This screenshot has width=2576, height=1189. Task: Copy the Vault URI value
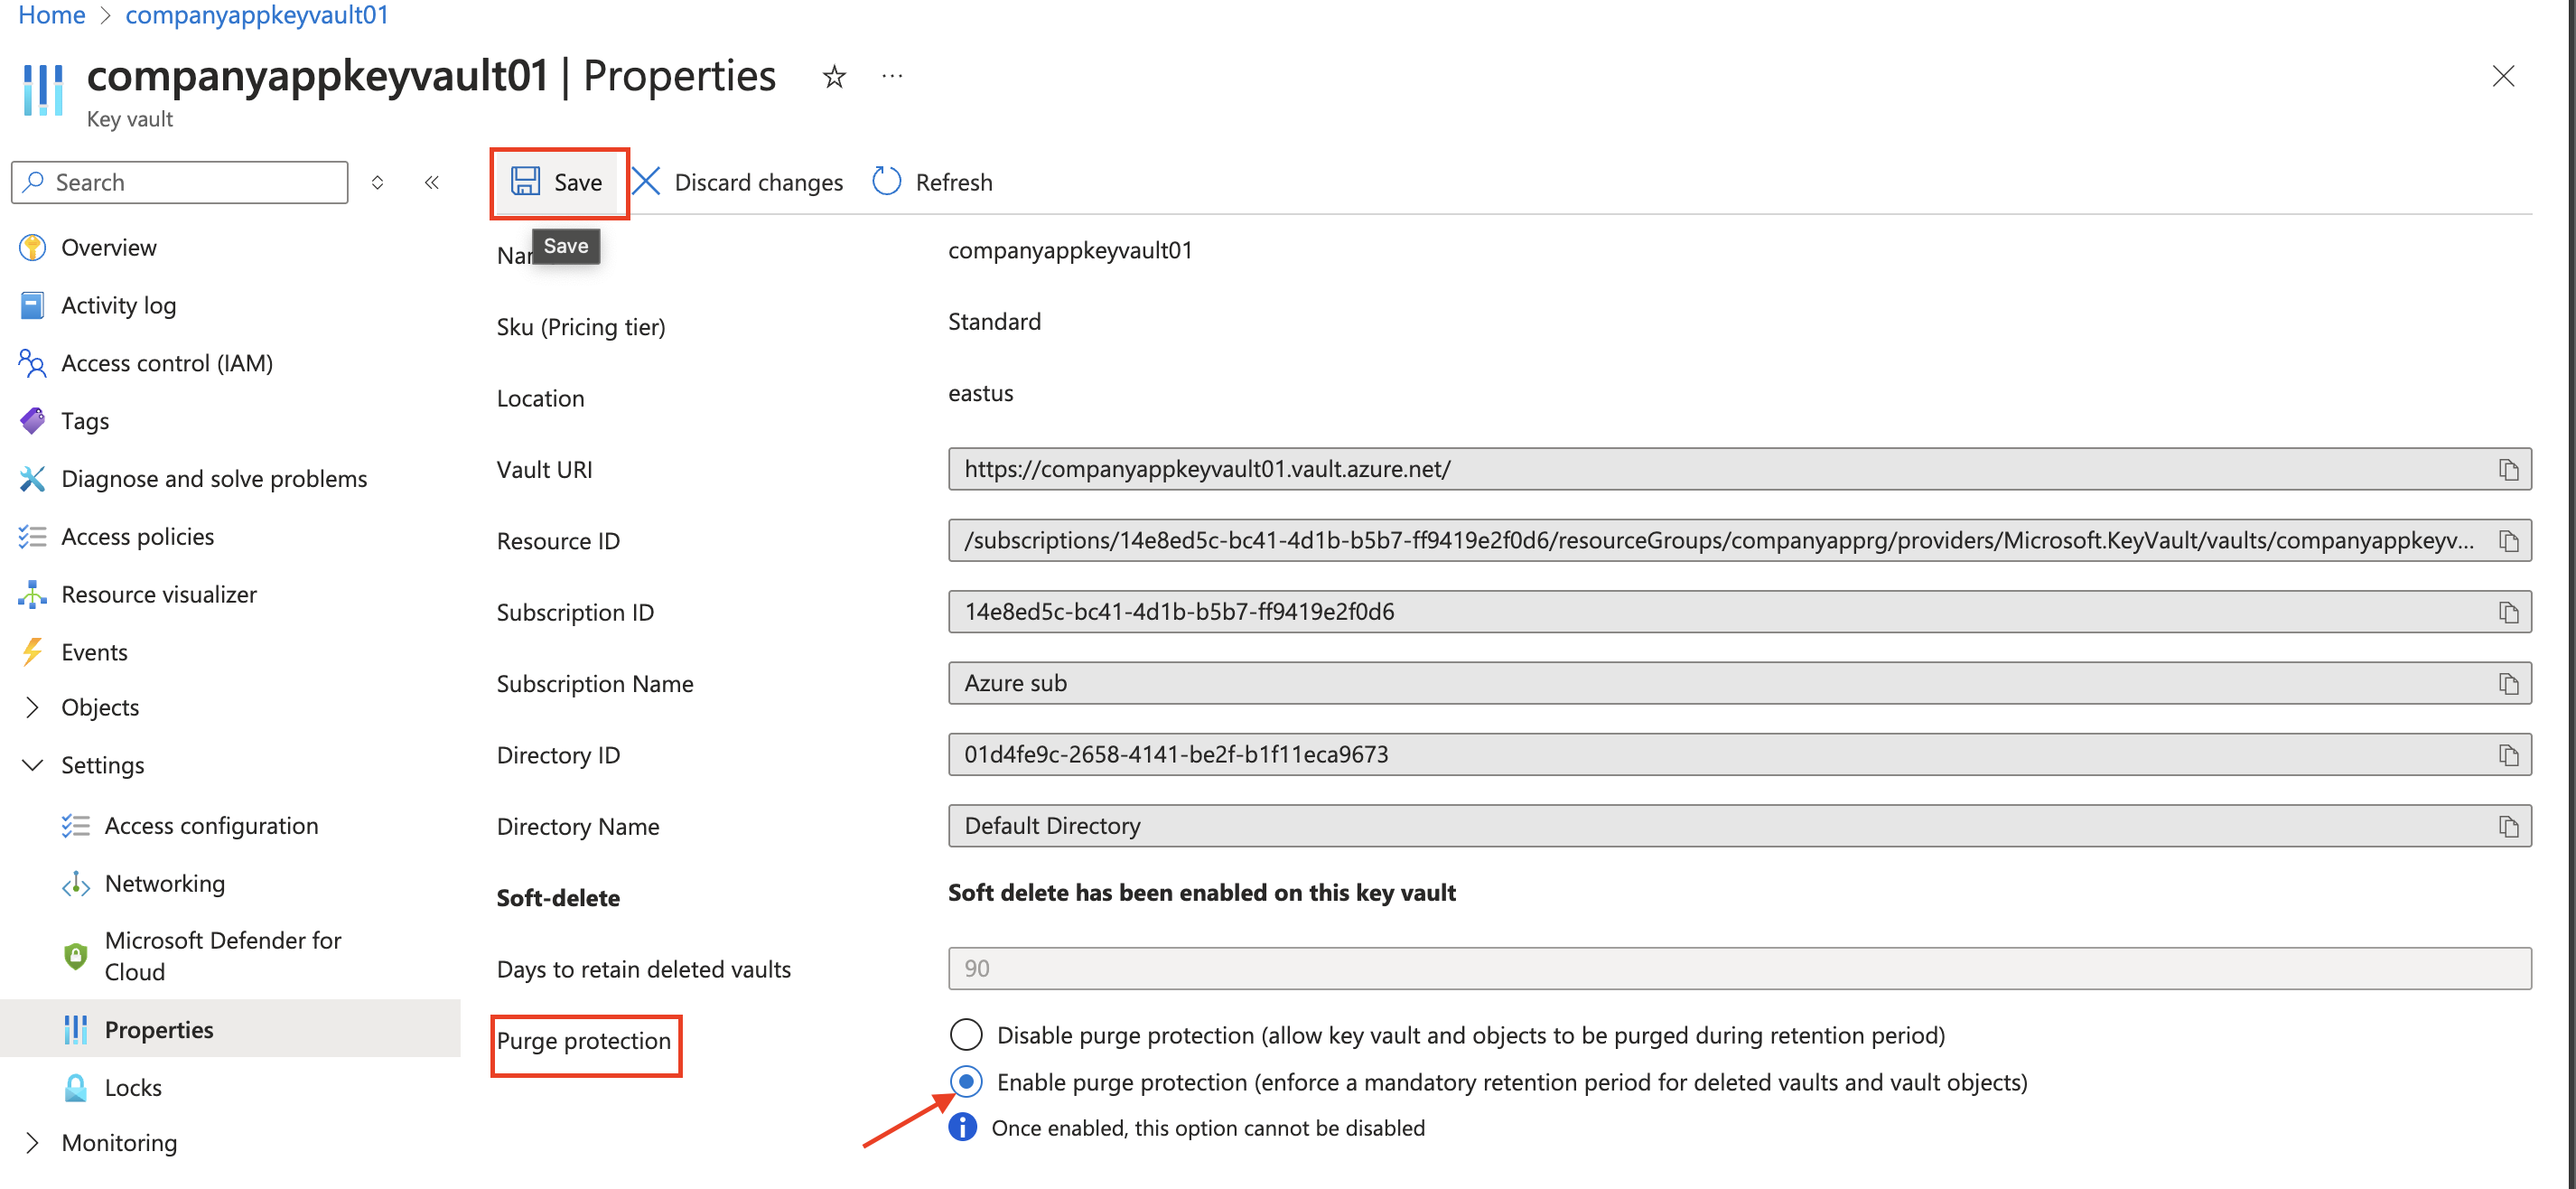(2508, 469)
